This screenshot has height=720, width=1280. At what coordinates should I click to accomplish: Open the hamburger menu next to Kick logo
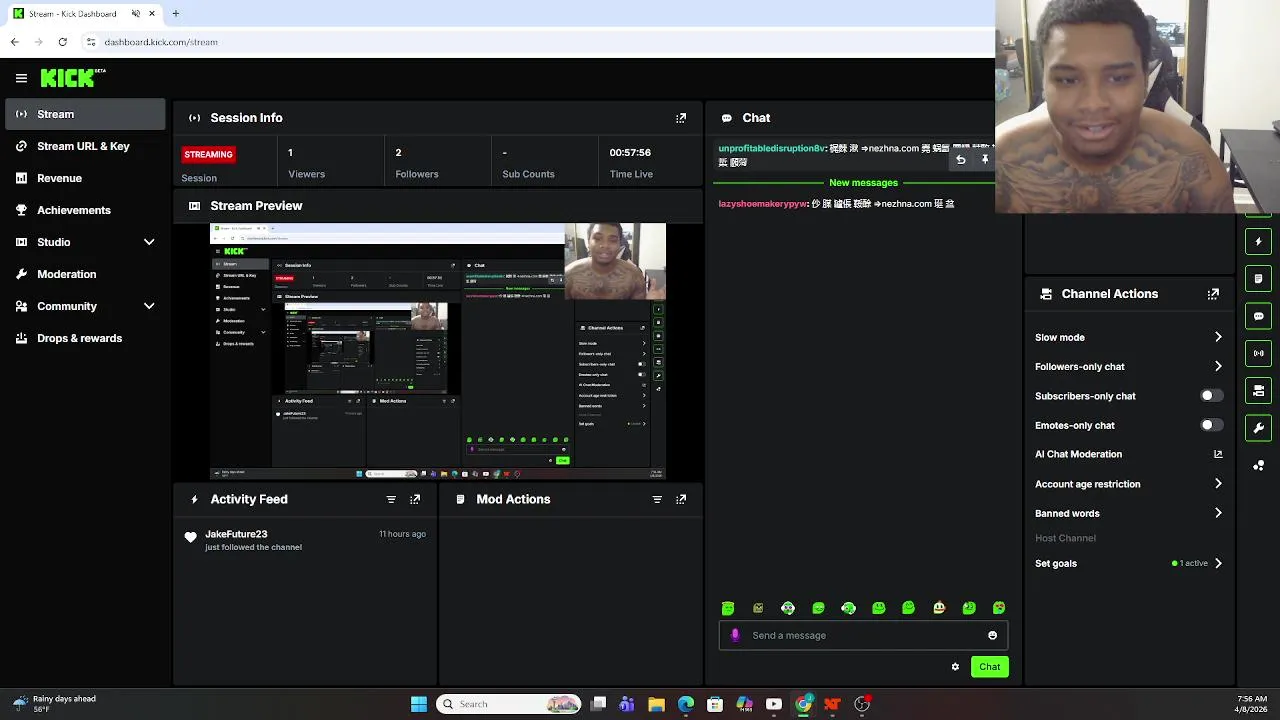click(x=21, y=78)
